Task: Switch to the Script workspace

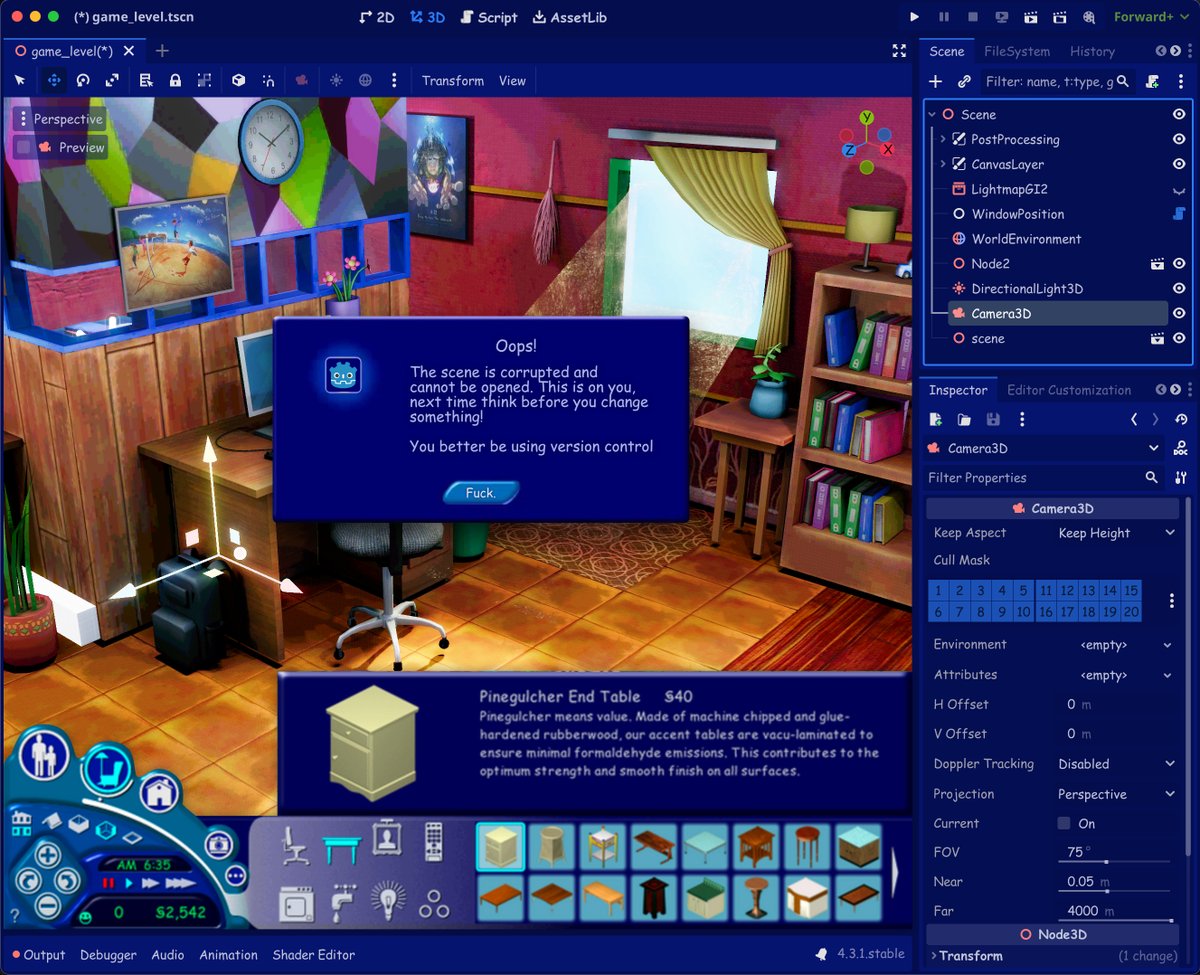Action: (489, 17)
